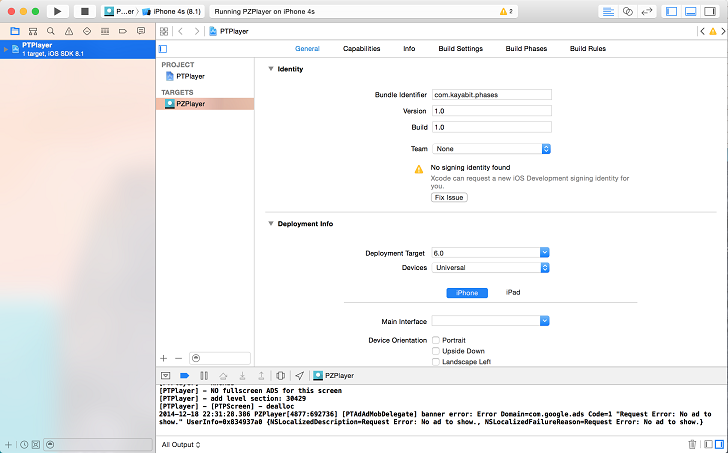This screenshot has height=453, width=728.
Task: Clear the console with trash icon
Action: coord(692,444)
